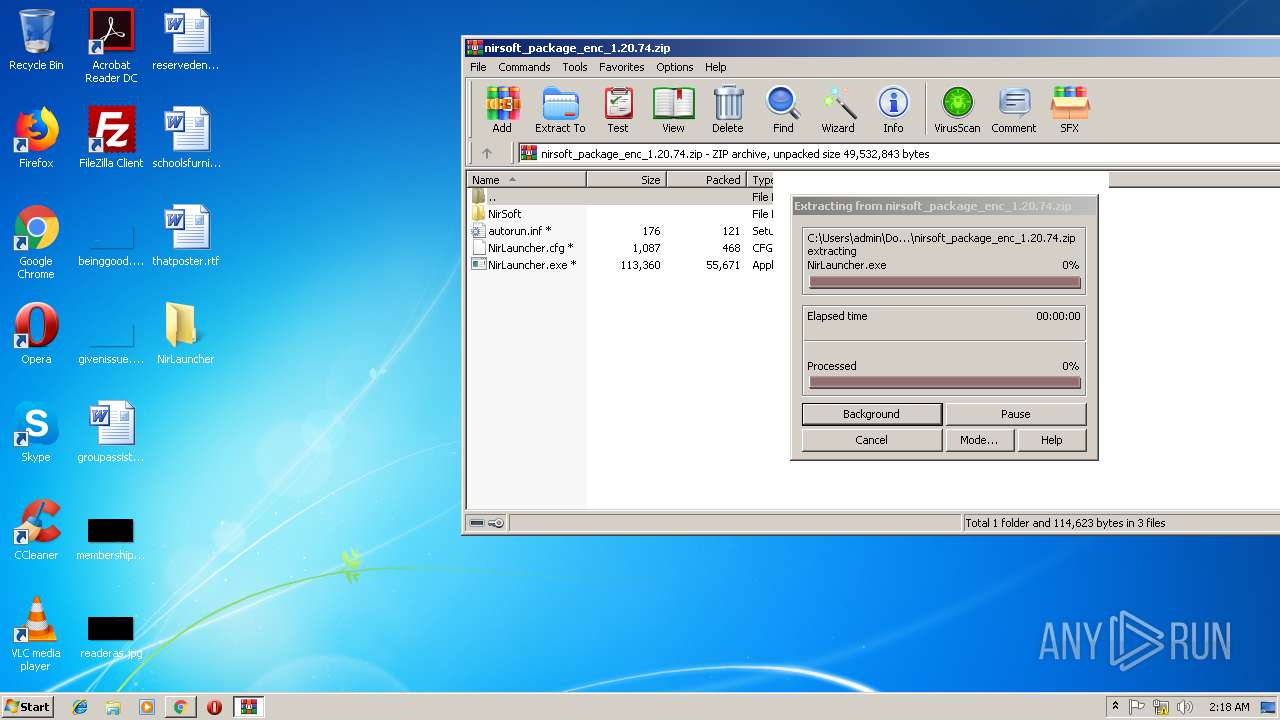The image size is (1280, 720).
Task: Select Google Chrome desktop icon
Action: [36, 242]
